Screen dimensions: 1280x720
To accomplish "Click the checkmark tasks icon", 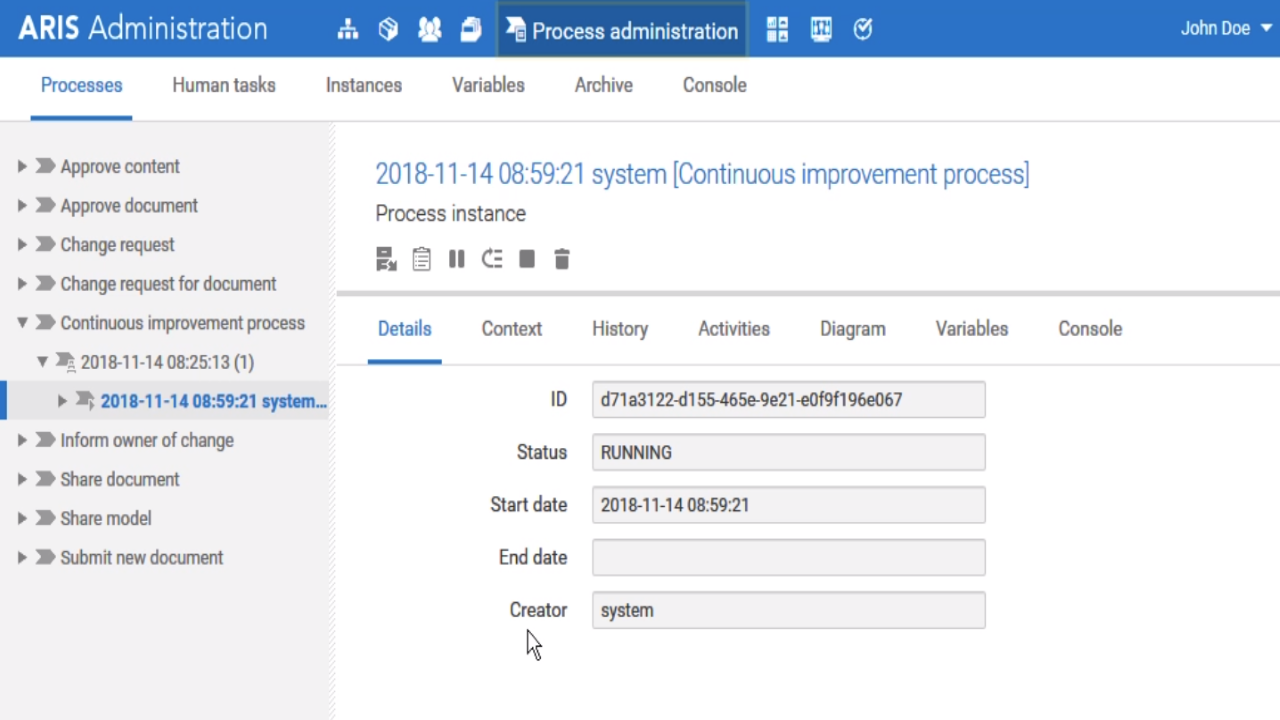I will (x=862, y=29).
